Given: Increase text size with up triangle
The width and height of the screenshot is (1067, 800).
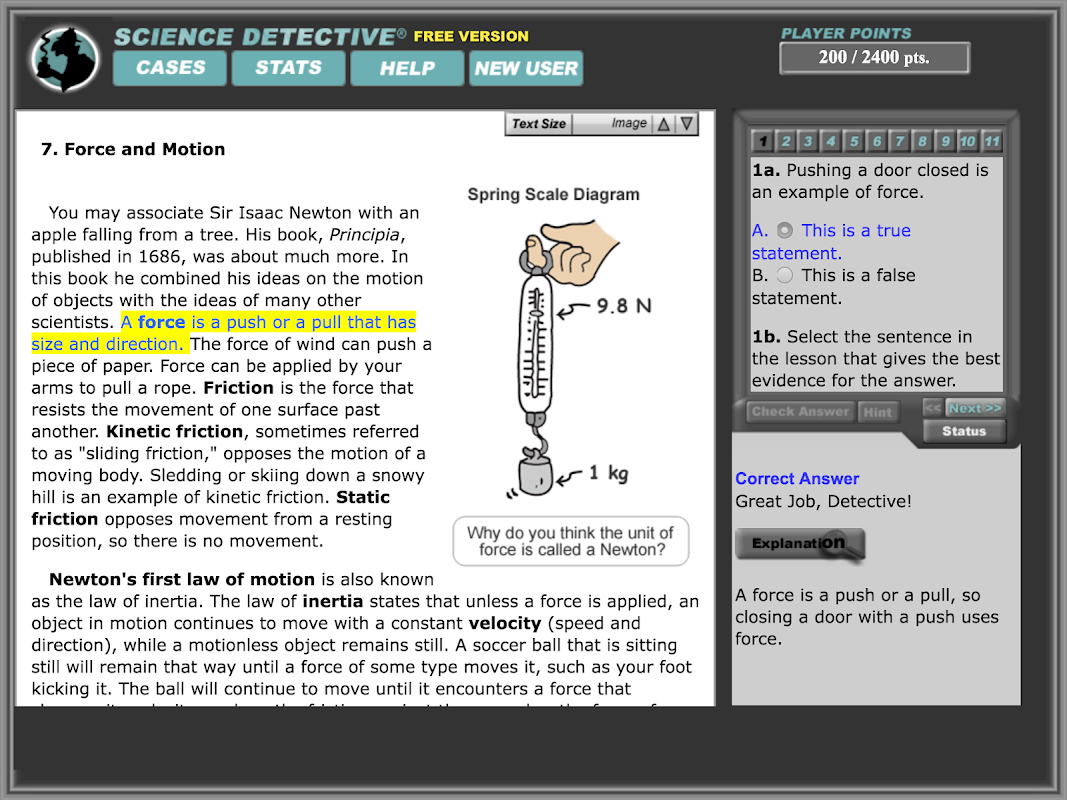Looking at the screenshot, I should pyautogui.click(x=663, y=124).
